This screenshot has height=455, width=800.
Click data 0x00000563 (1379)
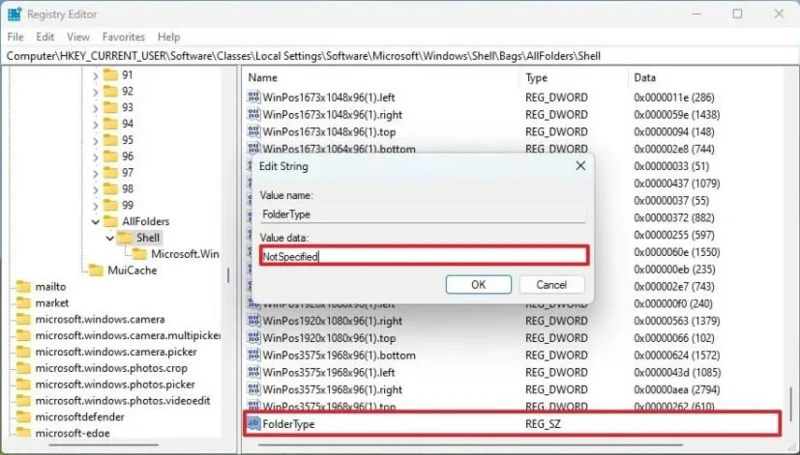[x=677, y=321]
